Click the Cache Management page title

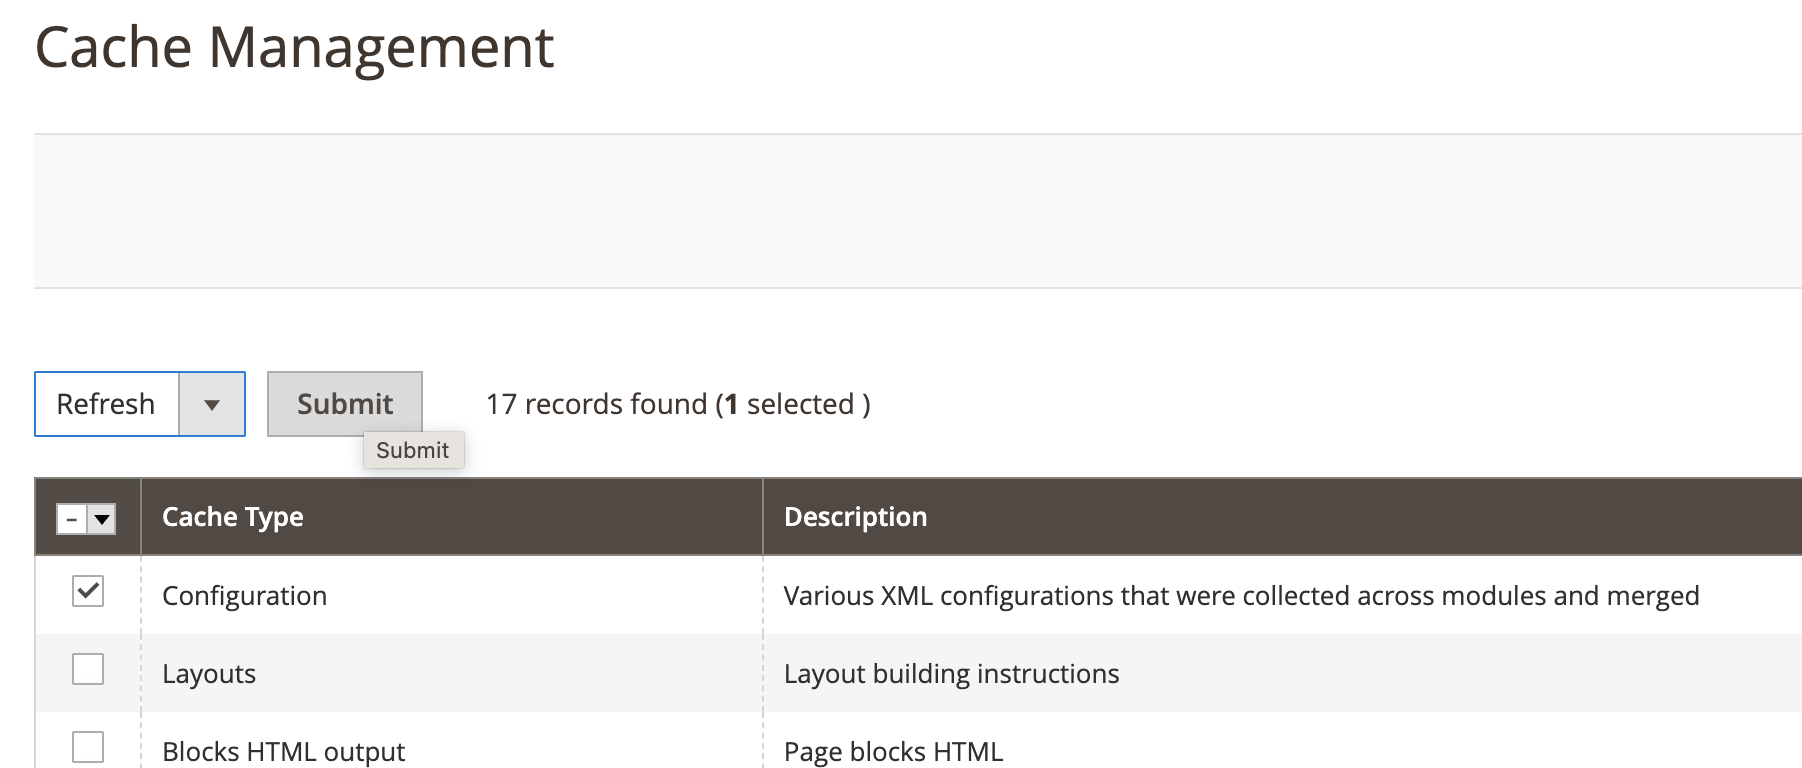pos(295,45)
